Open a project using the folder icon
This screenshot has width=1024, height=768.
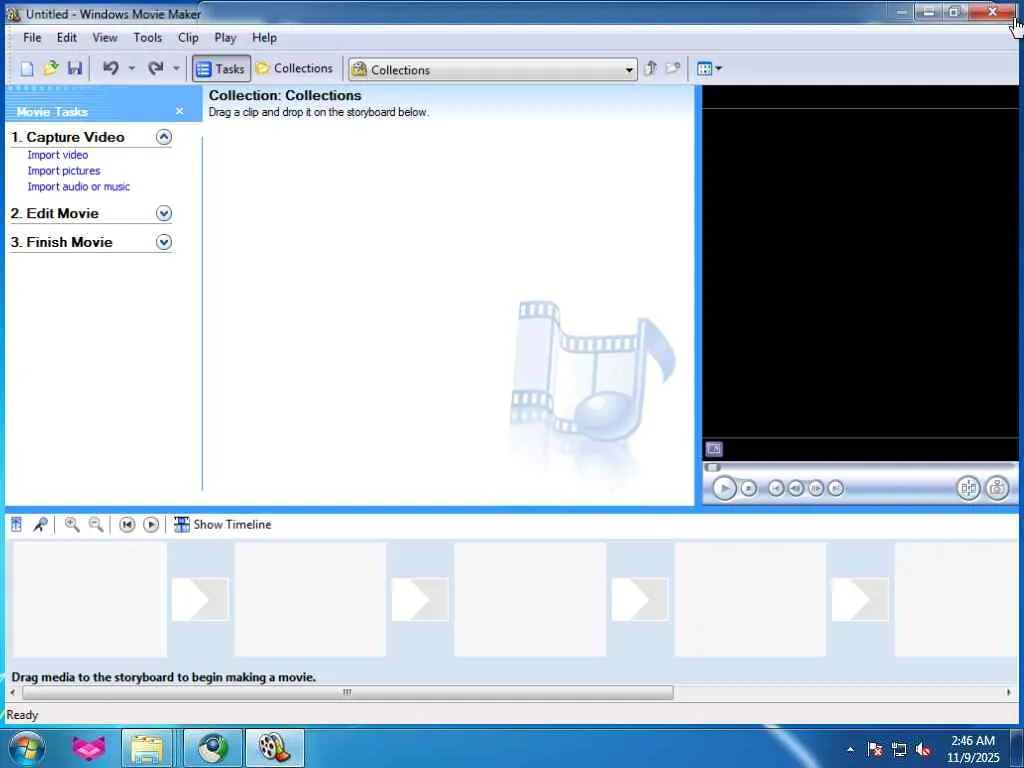tap(51, 68)
